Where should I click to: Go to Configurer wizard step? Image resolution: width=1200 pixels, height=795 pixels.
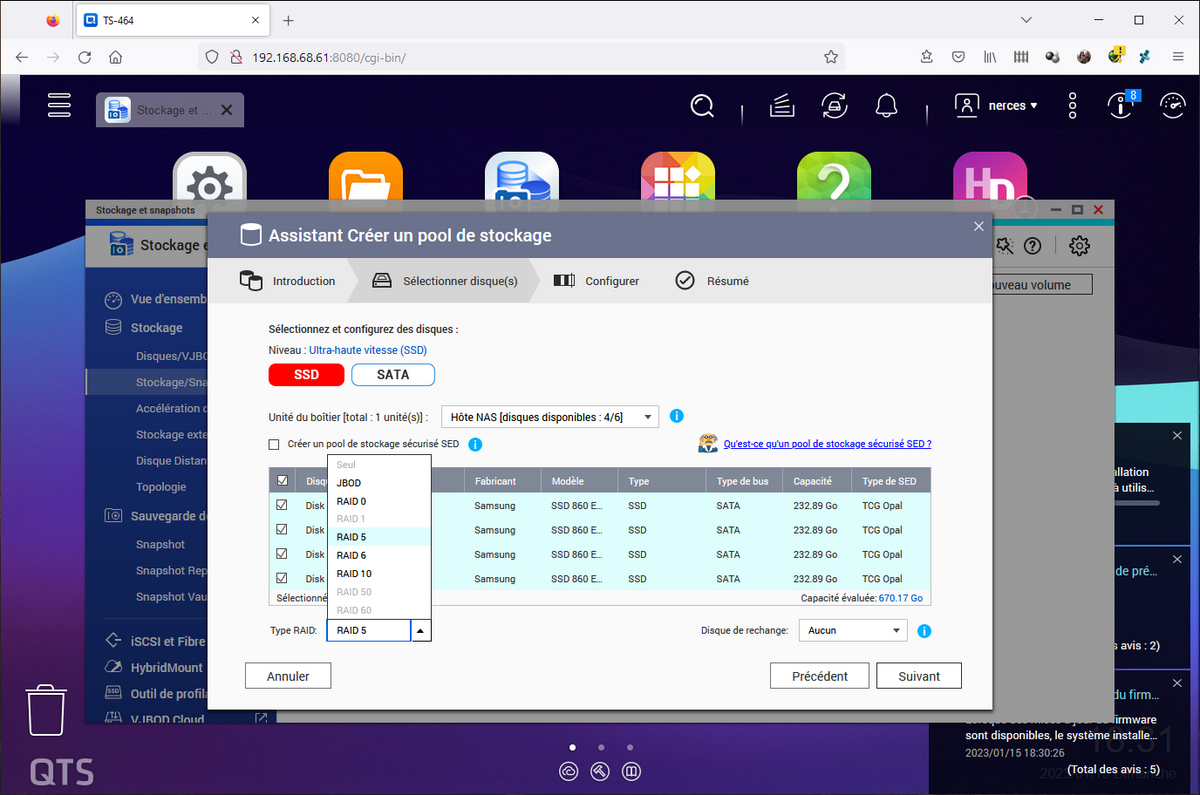point(596,281)
